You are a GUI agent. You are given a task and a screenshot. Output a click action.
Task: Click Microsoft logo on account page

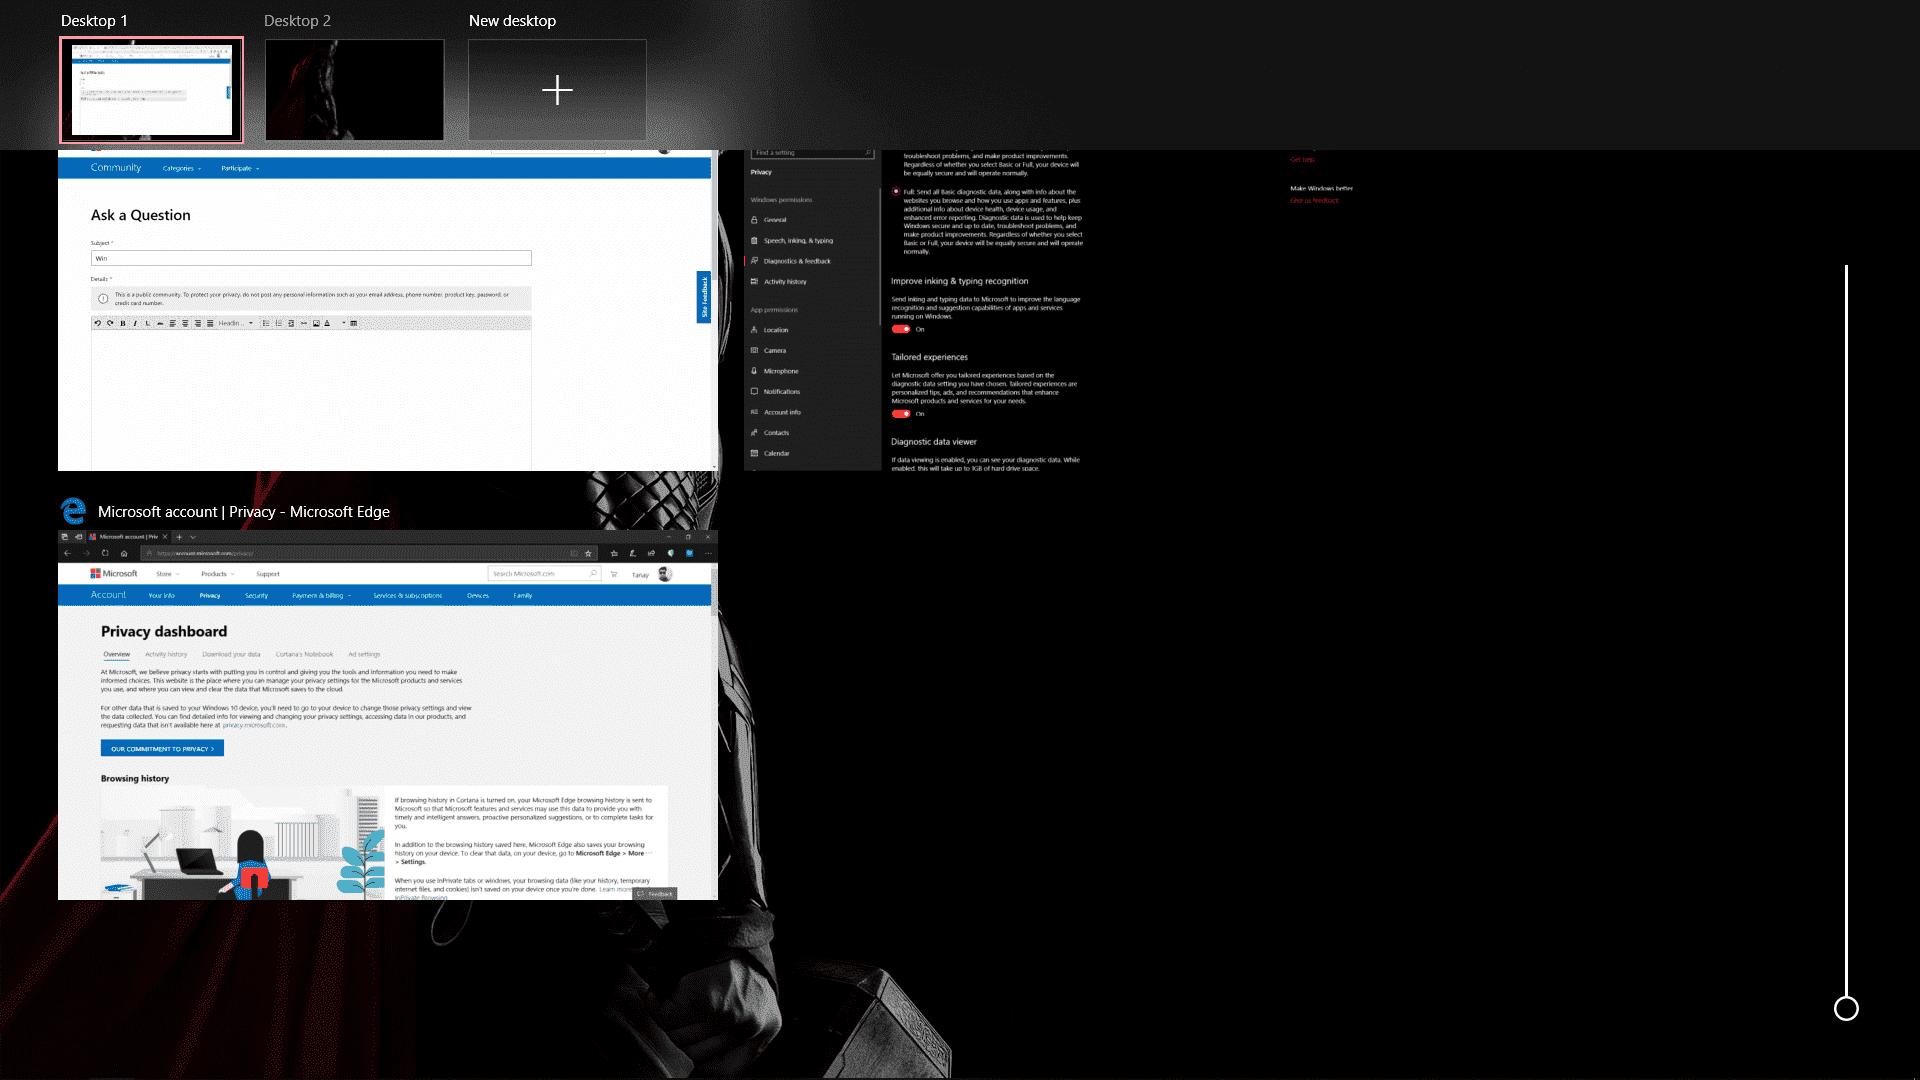tap(114, 574)
